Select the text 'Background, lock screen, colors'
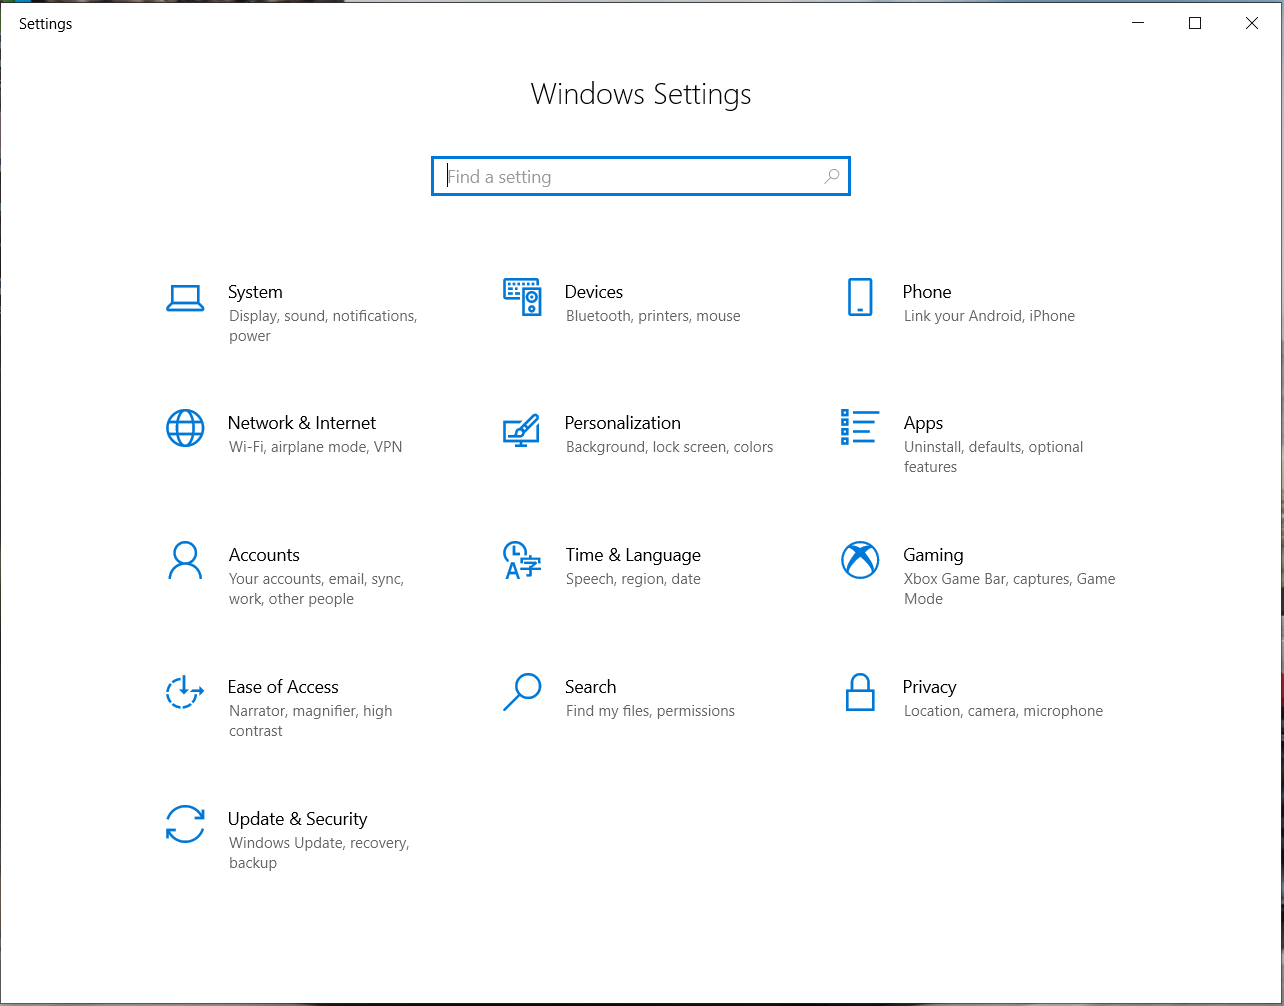1284x1006 pixels. [669, 447]
